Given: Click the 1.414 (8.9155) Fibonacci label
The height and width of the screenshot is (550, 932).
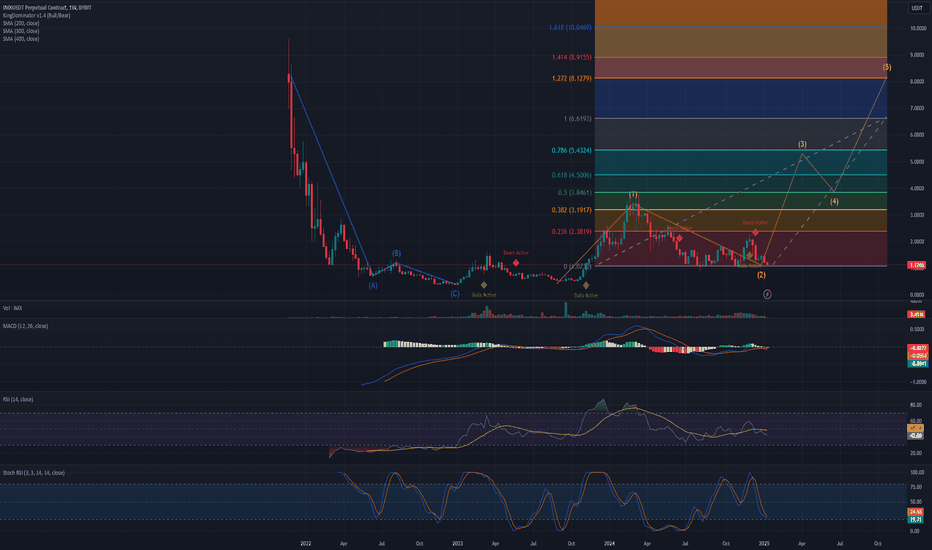Looking at the screenshot, I should [571, 57].
